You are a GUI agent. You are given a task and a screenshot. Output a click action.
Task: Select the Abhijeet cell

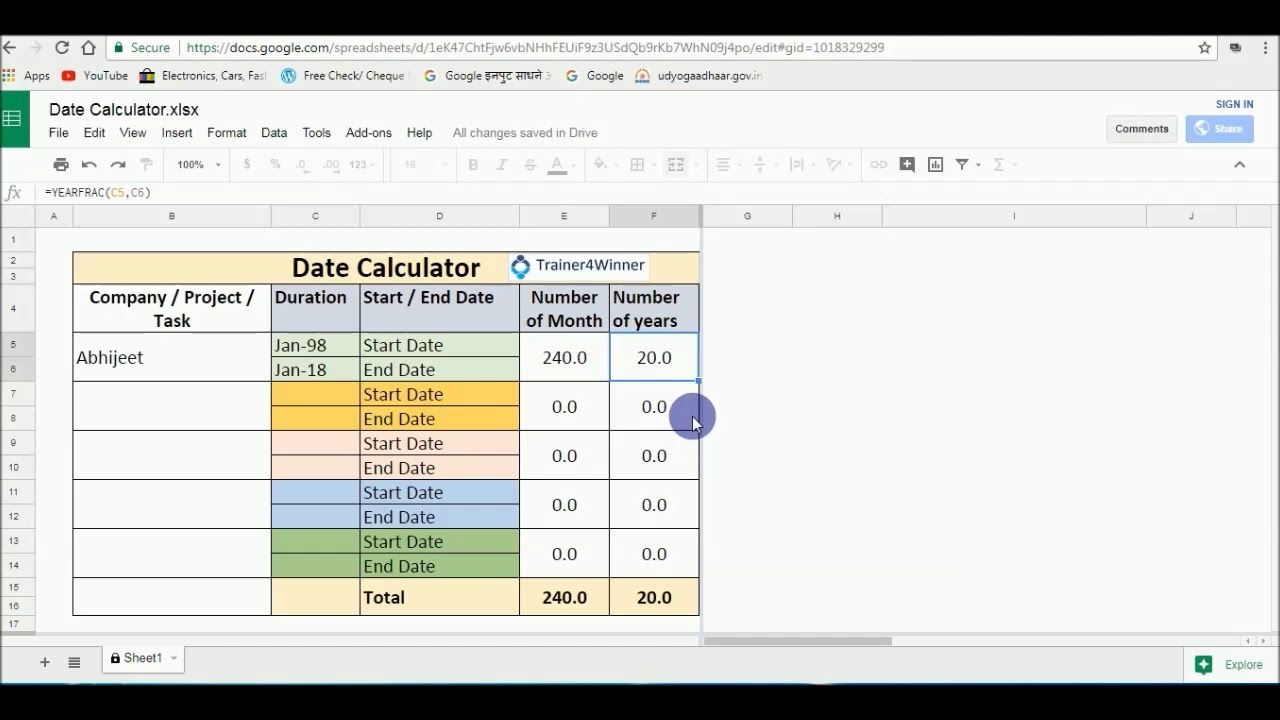pyautogui.click(x=172, y=357)
